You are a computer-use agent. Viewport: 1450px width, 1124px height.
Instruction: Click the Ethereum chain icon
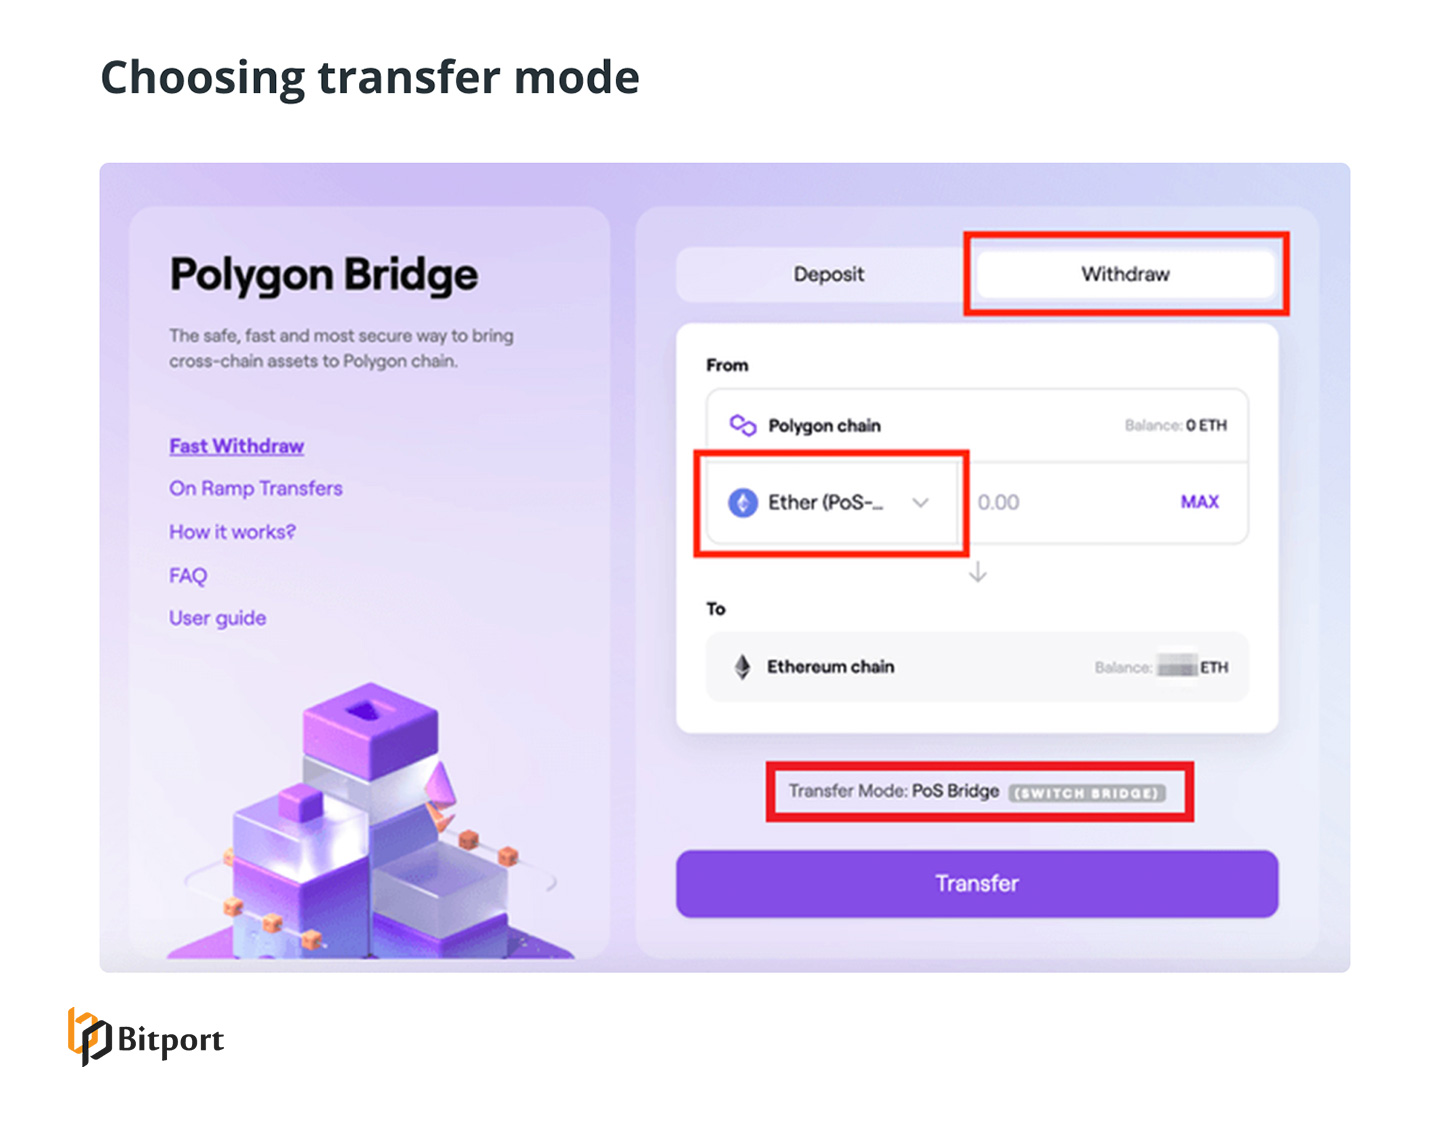tap(740, 667)
